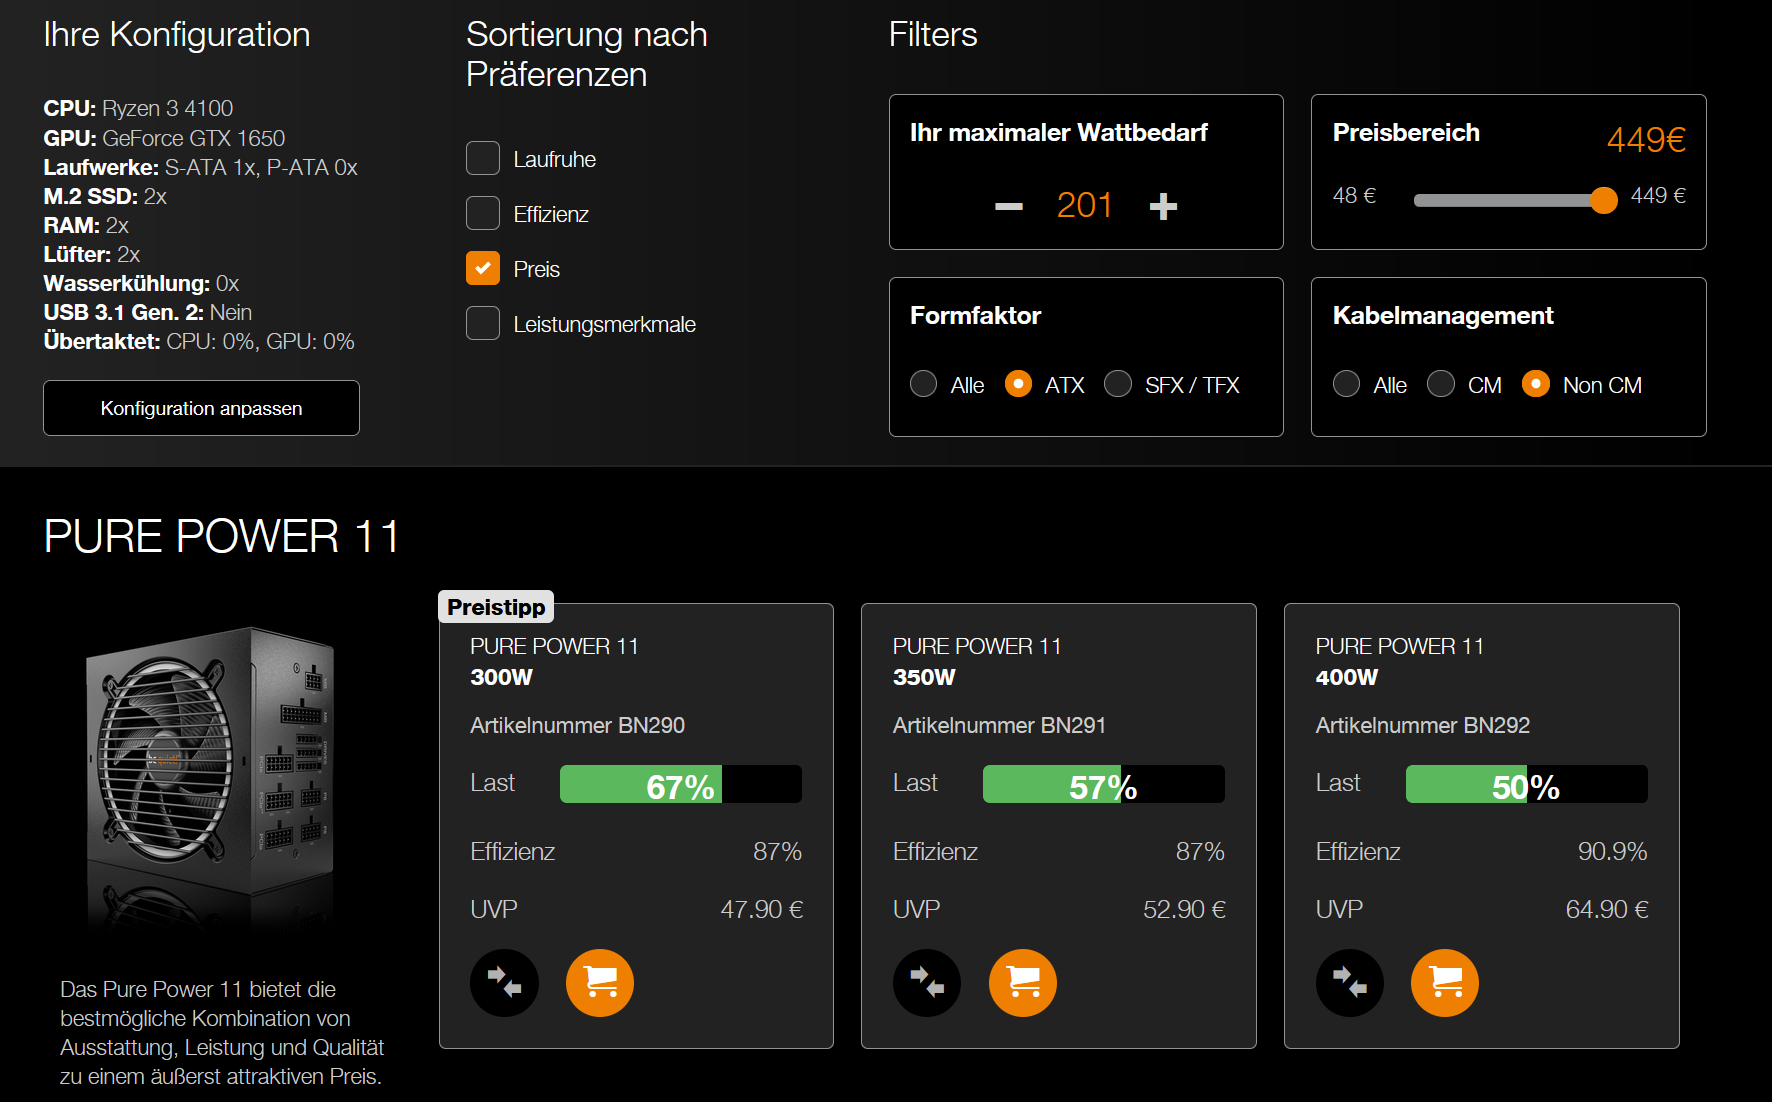
Task: Click the orange 449€ price value
Action: pos(1646,139)
